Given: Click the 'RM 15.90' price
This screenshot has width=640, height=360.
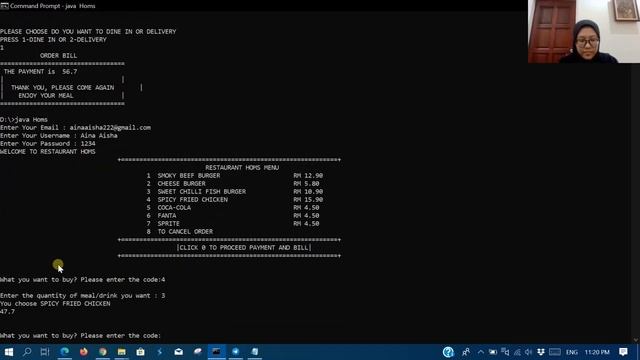Looking at the screenshot, I should [308, 200].
